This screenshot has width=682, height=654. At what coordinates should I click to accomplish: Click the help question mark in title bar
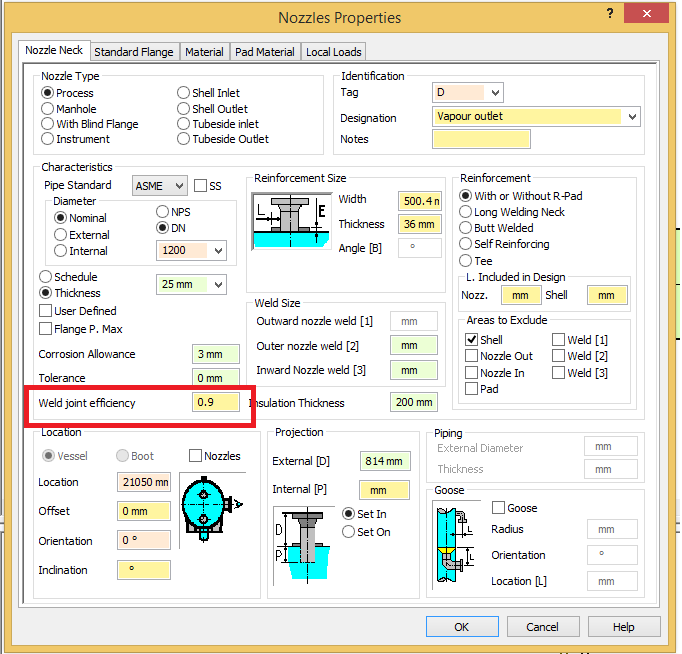click(x=610, y=16)
